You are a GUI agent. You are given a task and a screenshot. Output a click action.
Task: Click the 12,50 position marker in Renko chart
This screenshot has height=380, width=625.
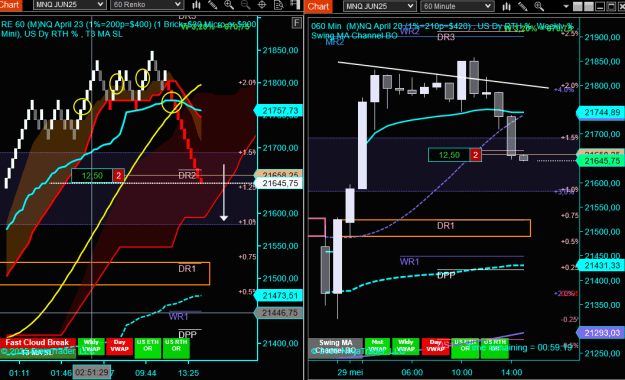pyautogui.click(x=92, y=176)
